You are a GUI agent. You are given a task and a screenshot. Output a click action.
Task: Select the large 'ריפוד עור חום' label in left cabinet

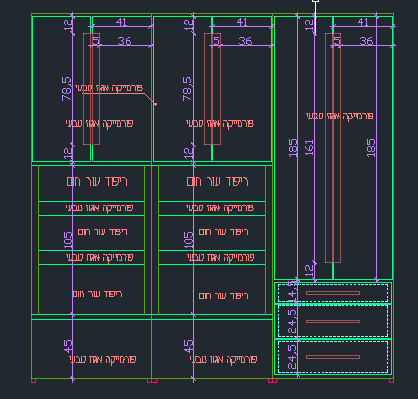(x=97, y=182)
